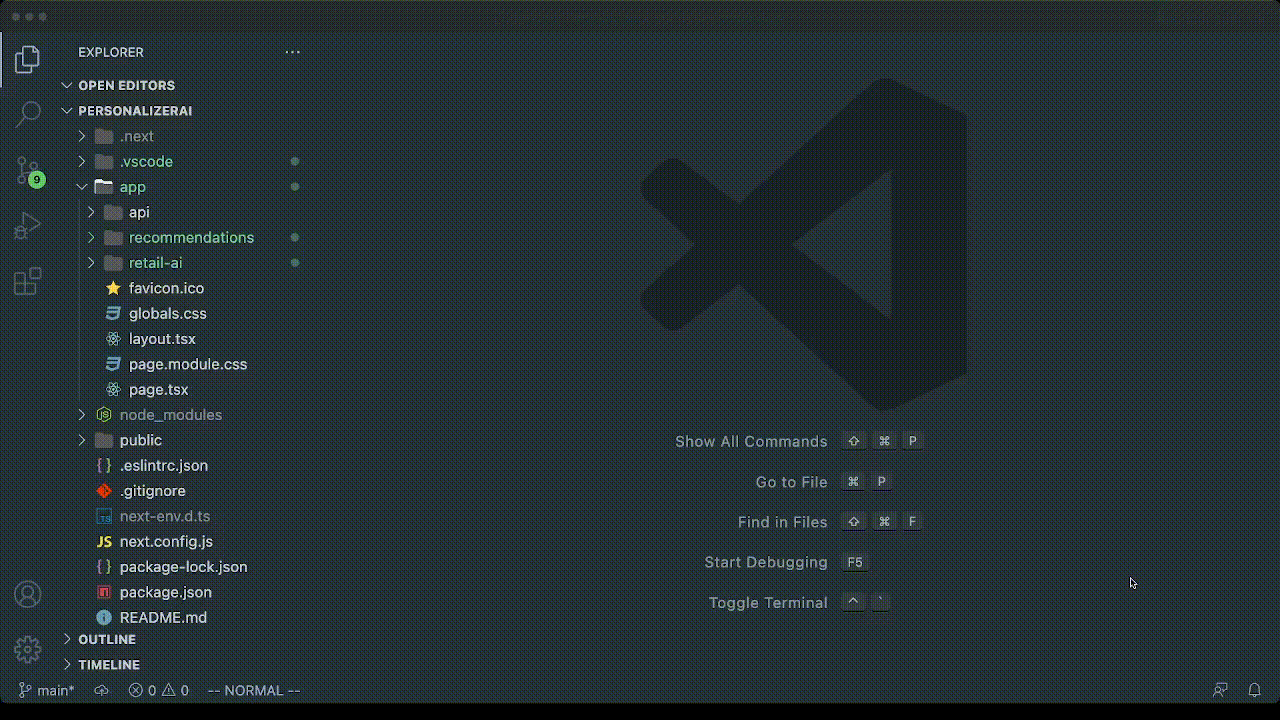Click the TS icon beside next-env.d.ts
This screenshot has width=1280, height=720.
click(x=104, y=516)
